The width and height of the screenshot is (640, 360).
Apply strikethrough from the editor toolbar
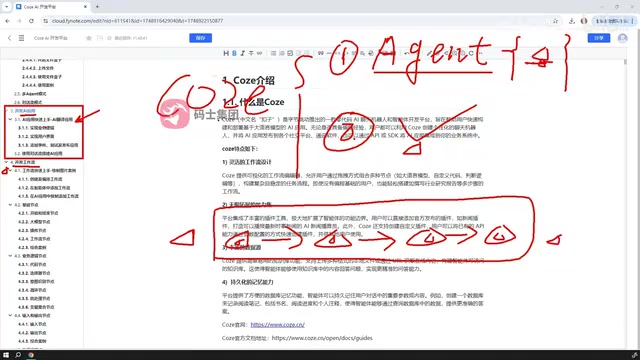coord(251,53)
